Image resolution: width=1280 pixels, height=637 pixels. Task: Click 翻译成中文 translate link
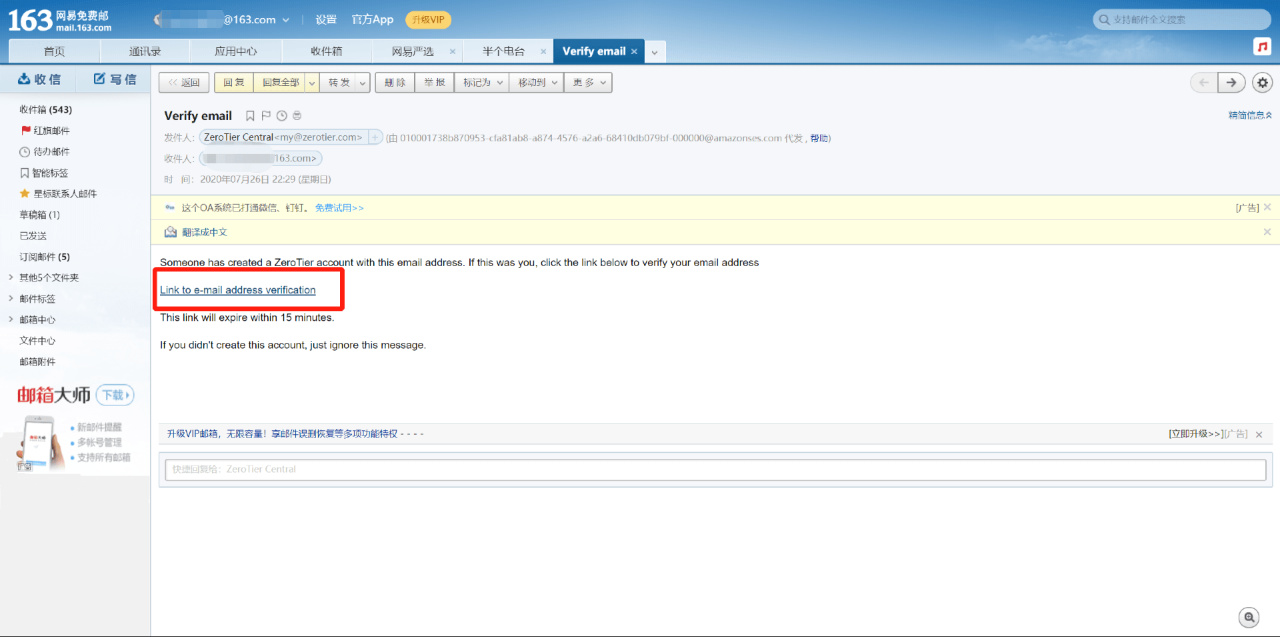coord(204,232)
